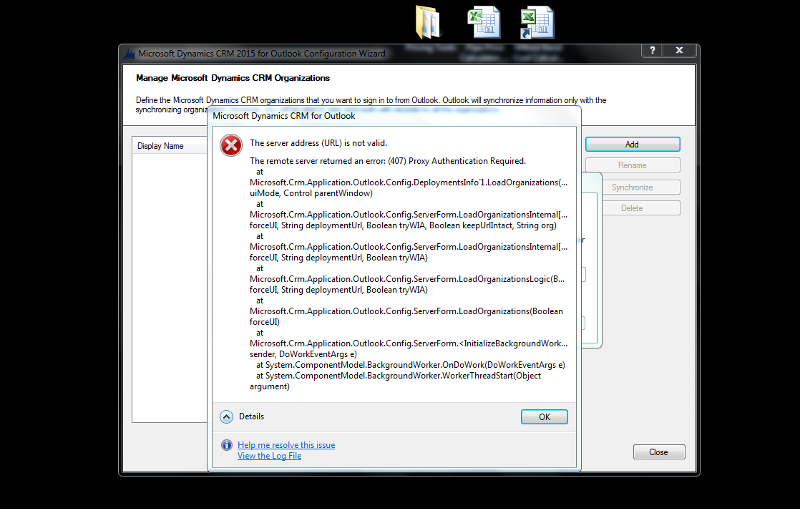Select 'The server address (URL) is not valid.' text
The width and height of the screenshot is (800, 509).
pyautogui.click(x=318, y=143)
